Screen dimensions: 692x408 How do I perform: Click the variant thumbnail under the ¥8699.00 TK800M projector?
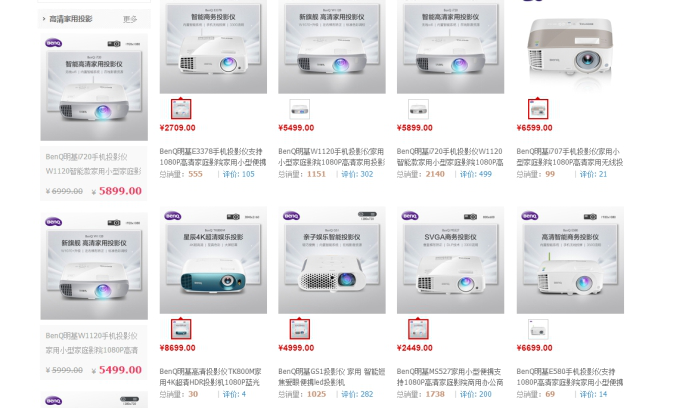coord(181,329)
